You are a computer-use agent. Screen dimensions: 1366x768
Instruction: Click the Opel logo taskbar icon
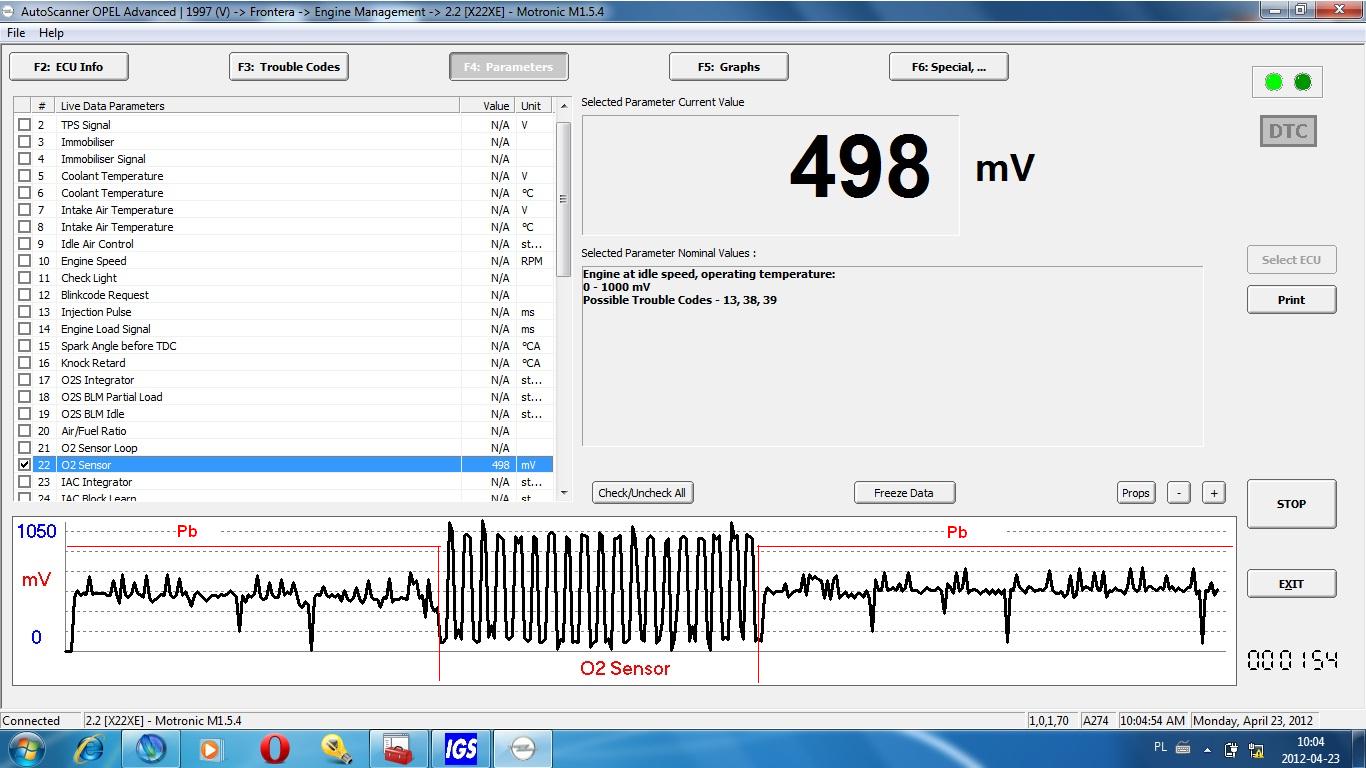[x=522, y=748]
